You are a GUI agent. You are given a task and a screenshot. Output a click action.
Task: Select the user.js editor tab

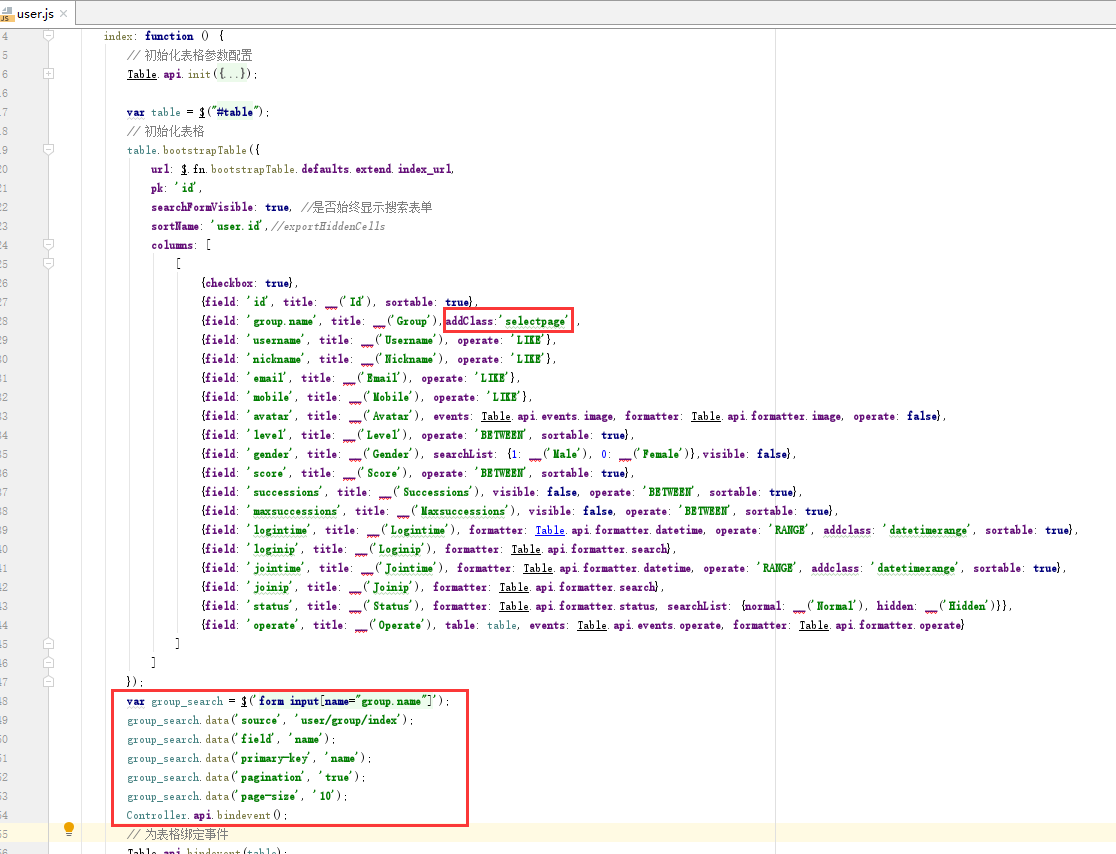(x=35, y=14)
